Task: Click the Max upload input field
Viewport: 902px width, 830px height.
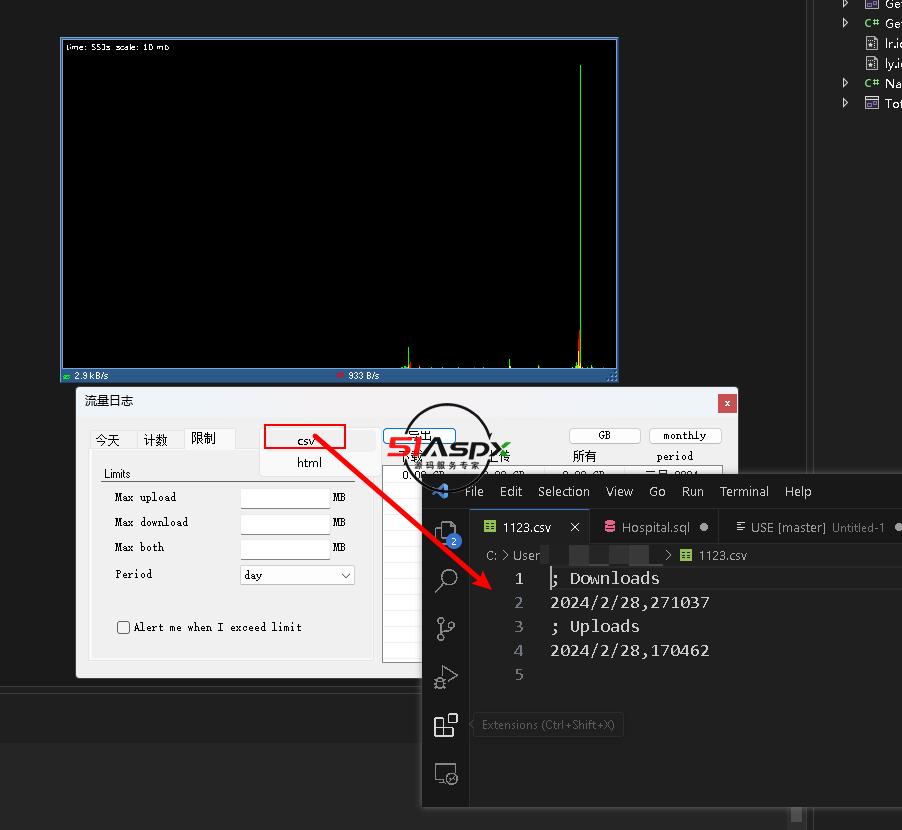Action: point(285,498)
